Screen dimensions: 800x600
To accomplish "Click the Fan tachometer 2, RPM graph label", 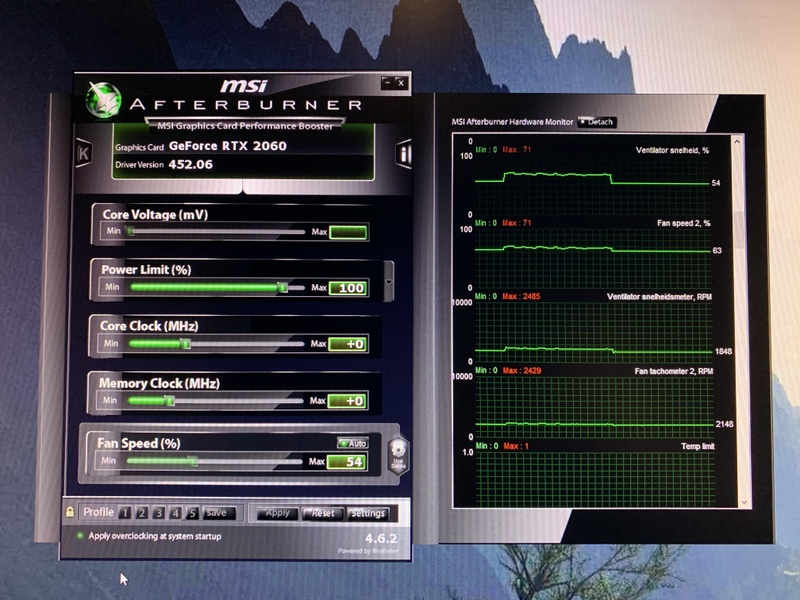I will point(673,371).
